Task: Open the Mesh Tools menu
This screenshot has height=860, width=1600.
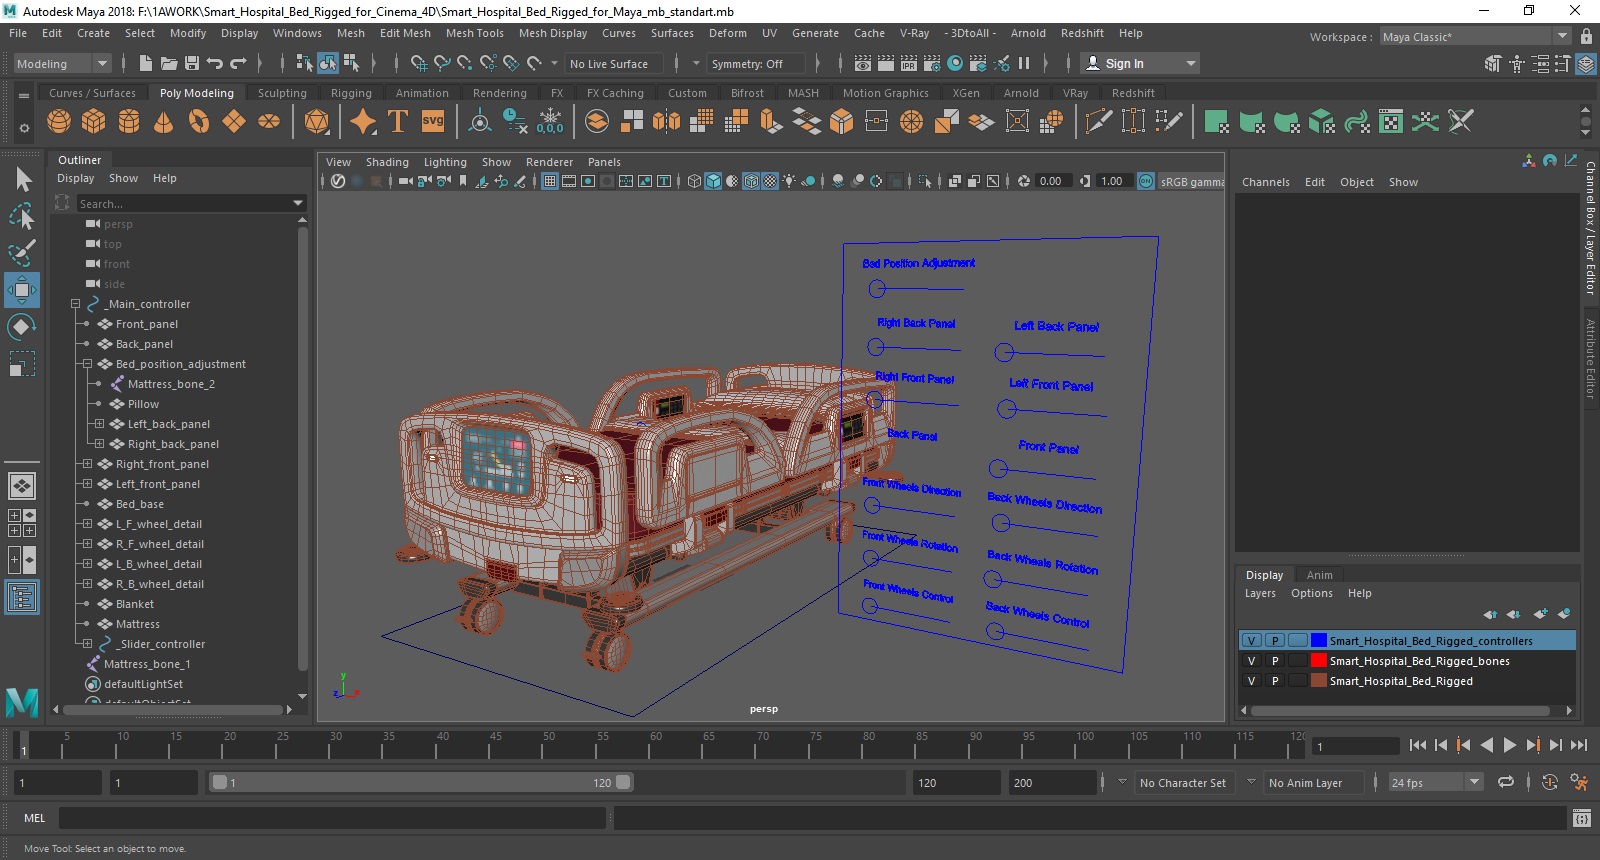Action: [474, 33]
